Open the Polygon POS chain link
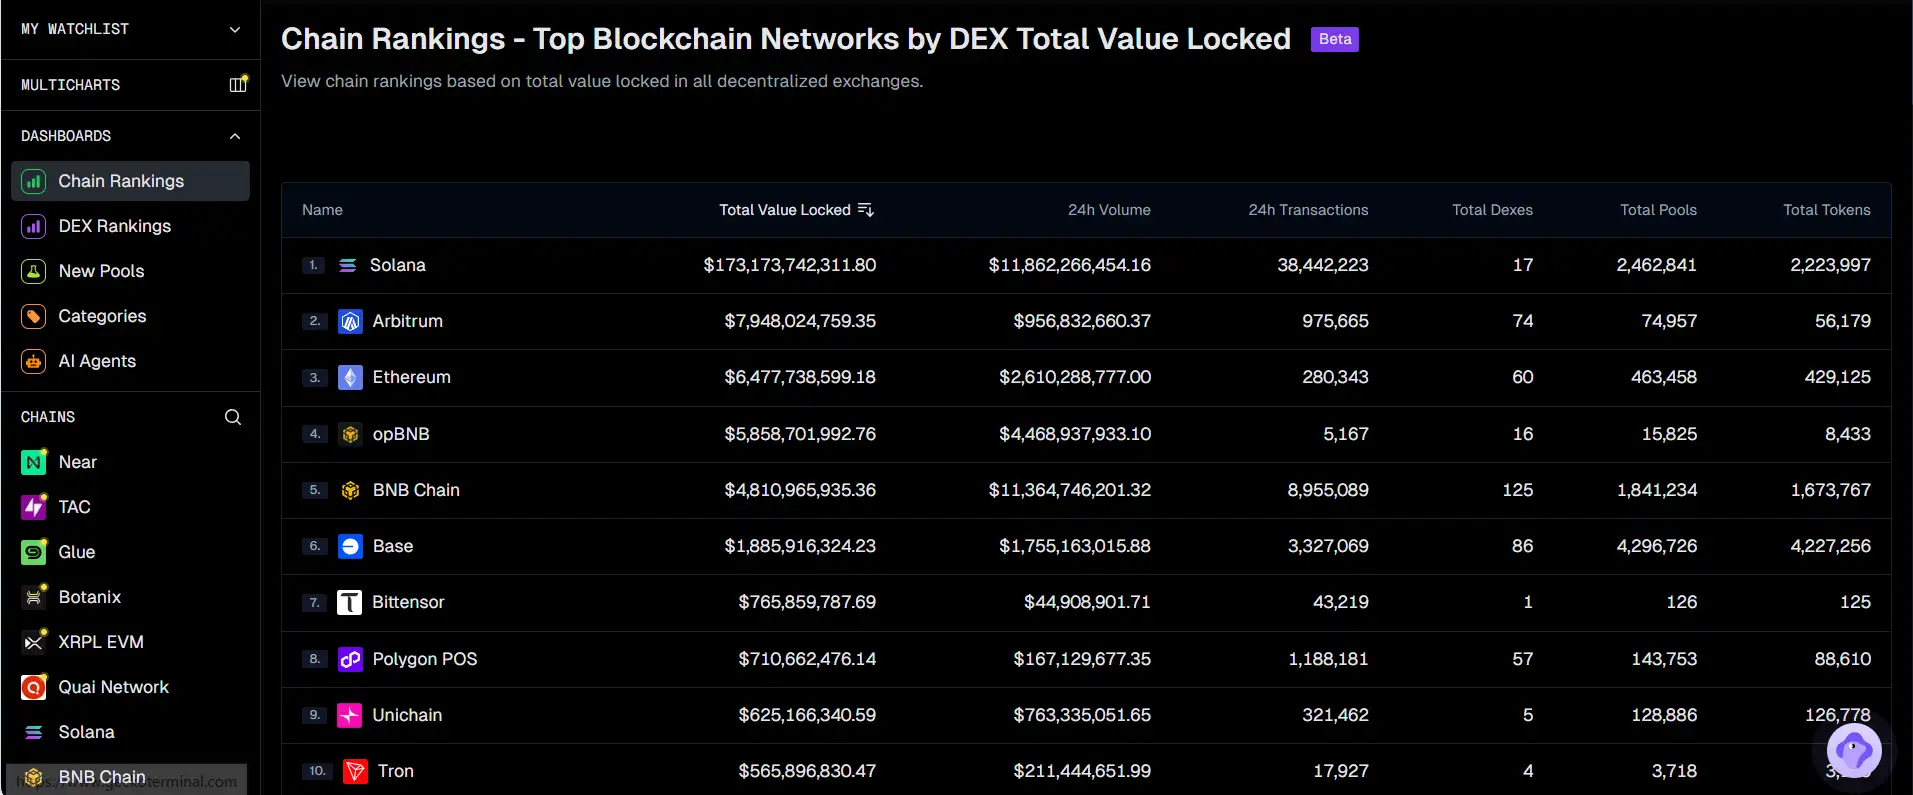Viewport: 1913px width, 795px height. [424, 659]
